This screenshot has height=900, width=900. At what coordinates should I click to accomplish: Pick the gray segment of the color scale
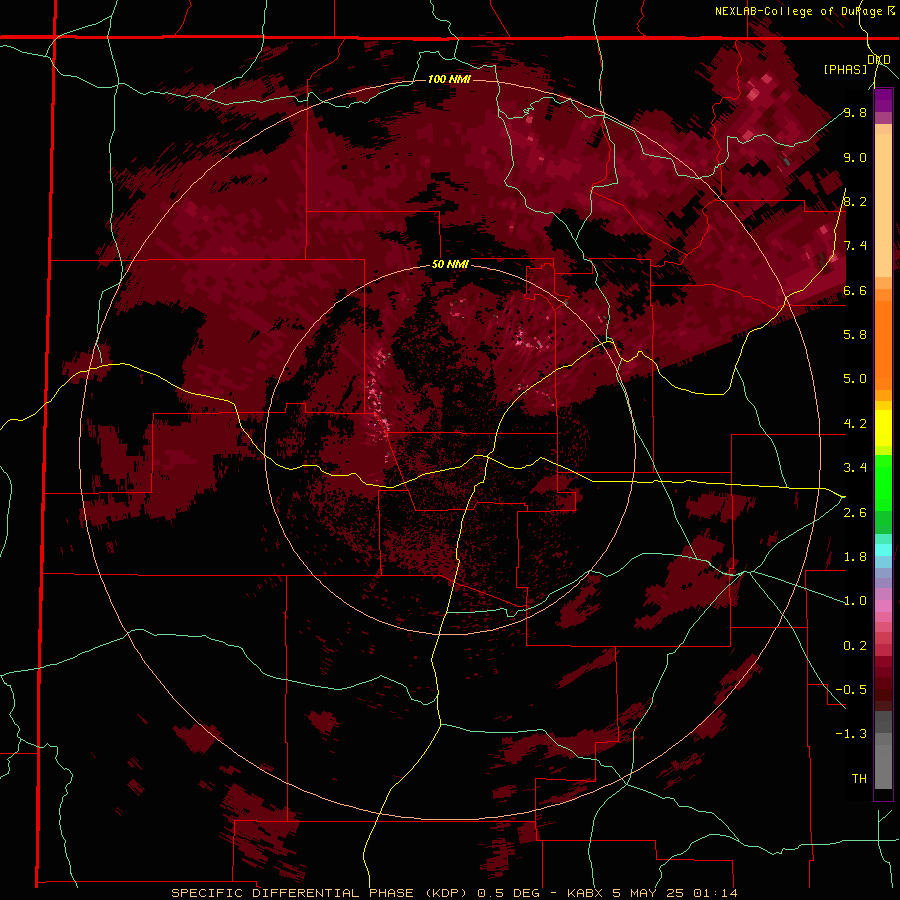[883, 752]
